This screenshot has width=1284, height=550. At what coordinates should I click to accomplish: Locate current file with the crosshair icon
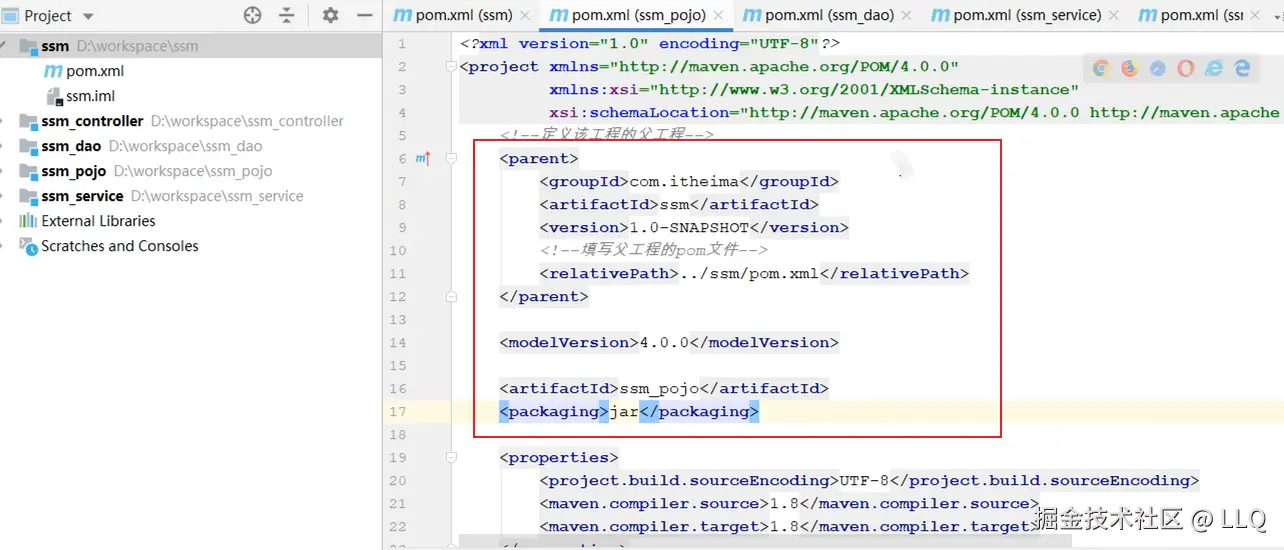tap(253, 15)
